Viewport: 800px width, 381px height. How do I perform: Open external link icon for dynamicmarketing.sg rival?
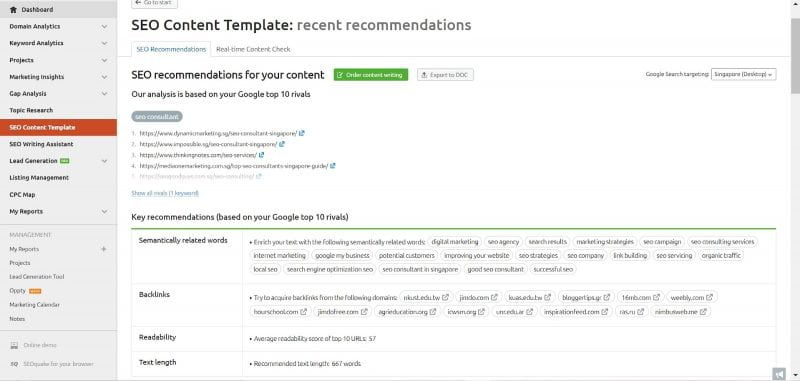(302, 133)
